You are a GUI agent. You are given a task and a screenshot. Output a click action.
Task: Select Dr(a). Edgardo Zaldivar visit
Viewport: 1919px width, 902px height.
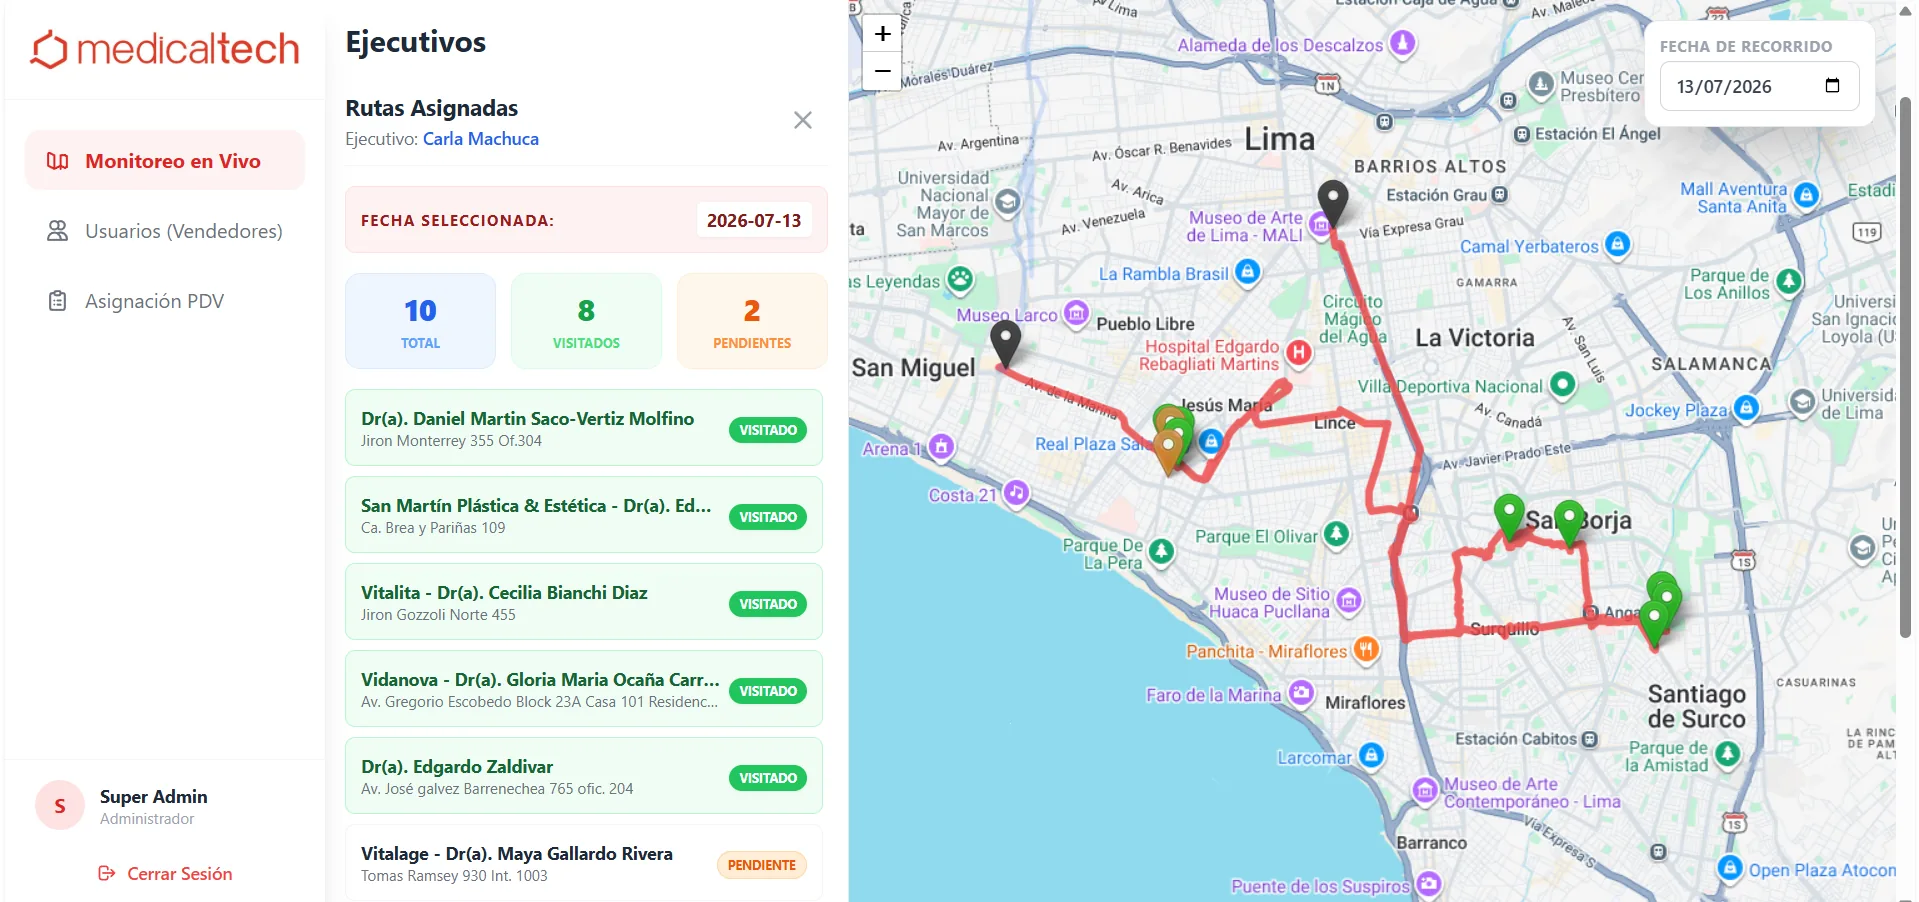[x=584, y=776]
